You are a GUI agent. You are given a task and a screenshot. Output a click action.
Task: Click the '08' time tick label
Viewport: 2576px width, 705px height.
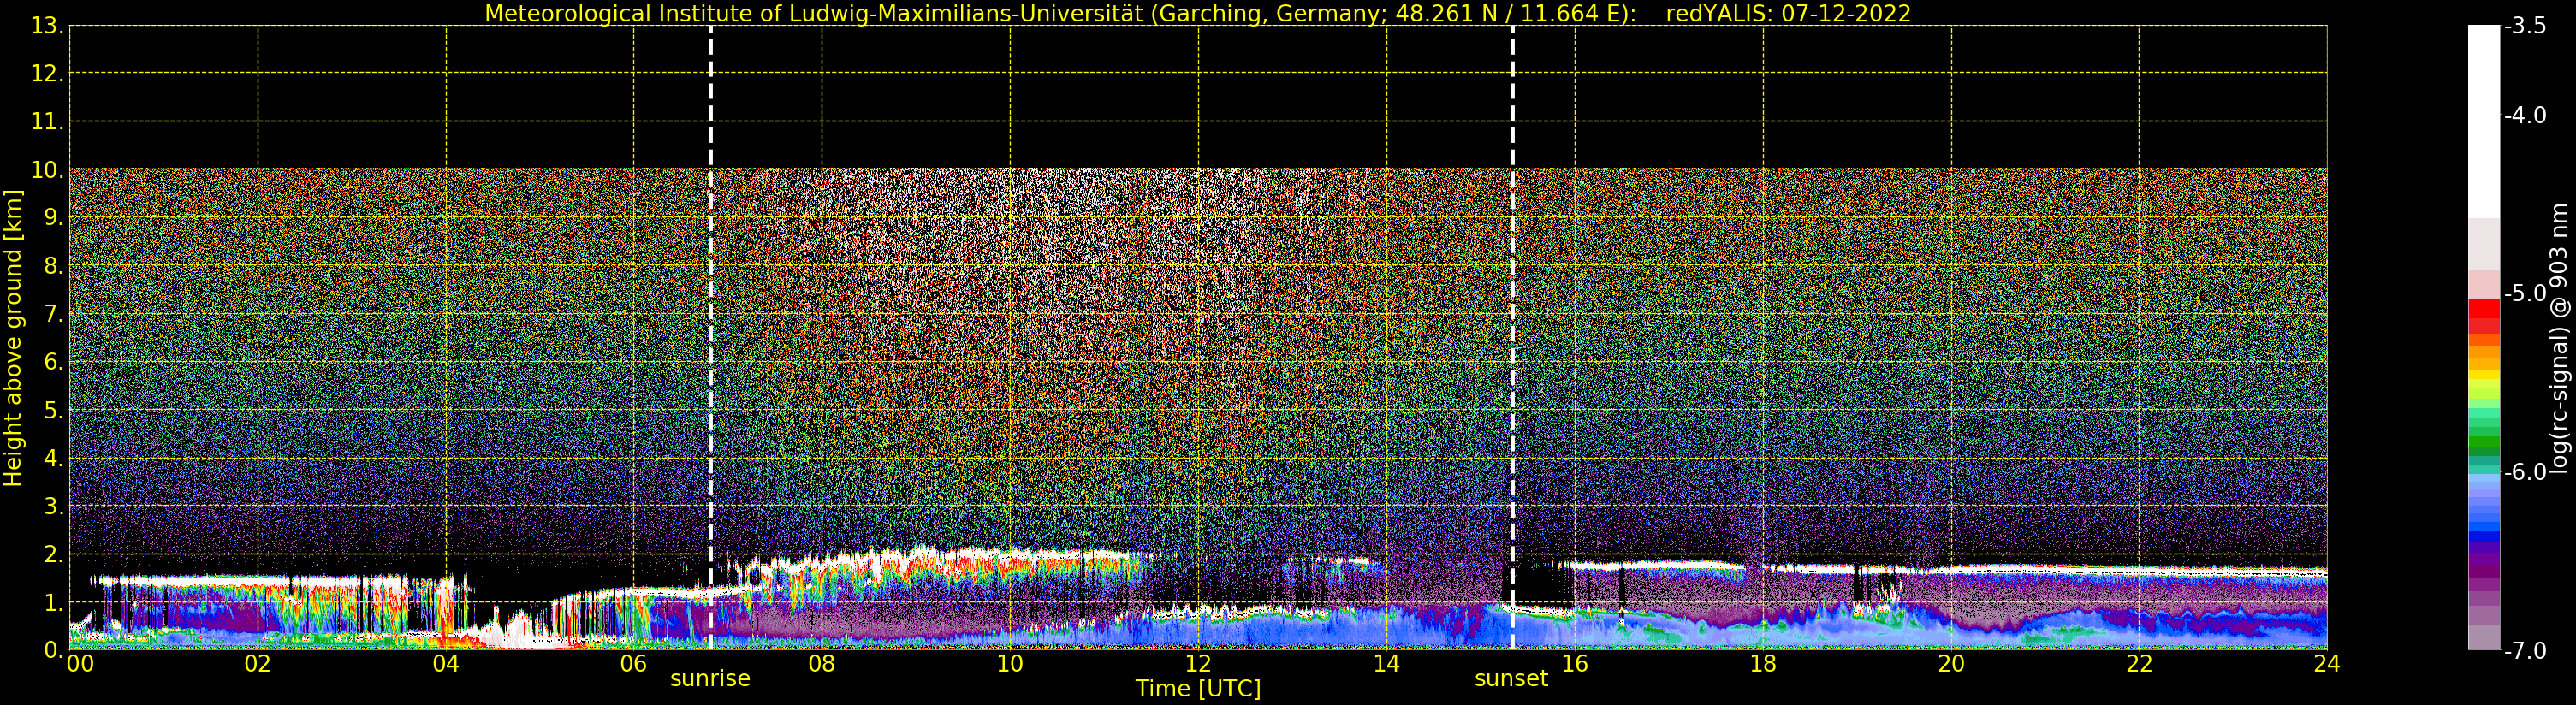tap(822, 664)
